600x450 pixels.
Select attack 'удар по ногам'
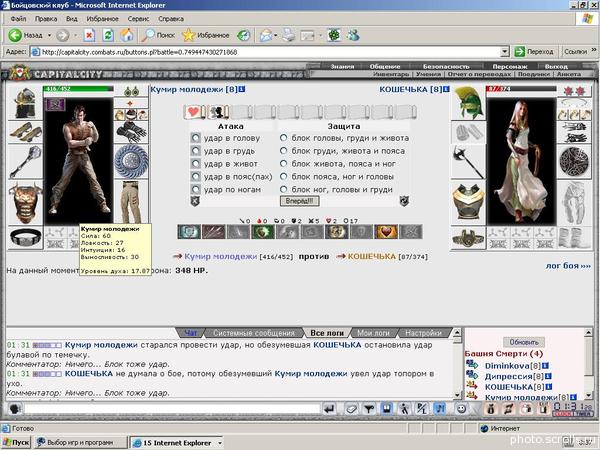tap(195, 189)
